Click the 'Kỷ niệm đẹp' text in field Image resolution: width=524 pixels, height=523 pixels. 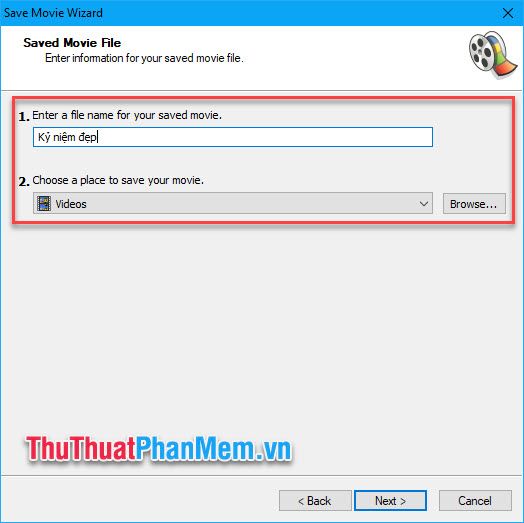67,137
